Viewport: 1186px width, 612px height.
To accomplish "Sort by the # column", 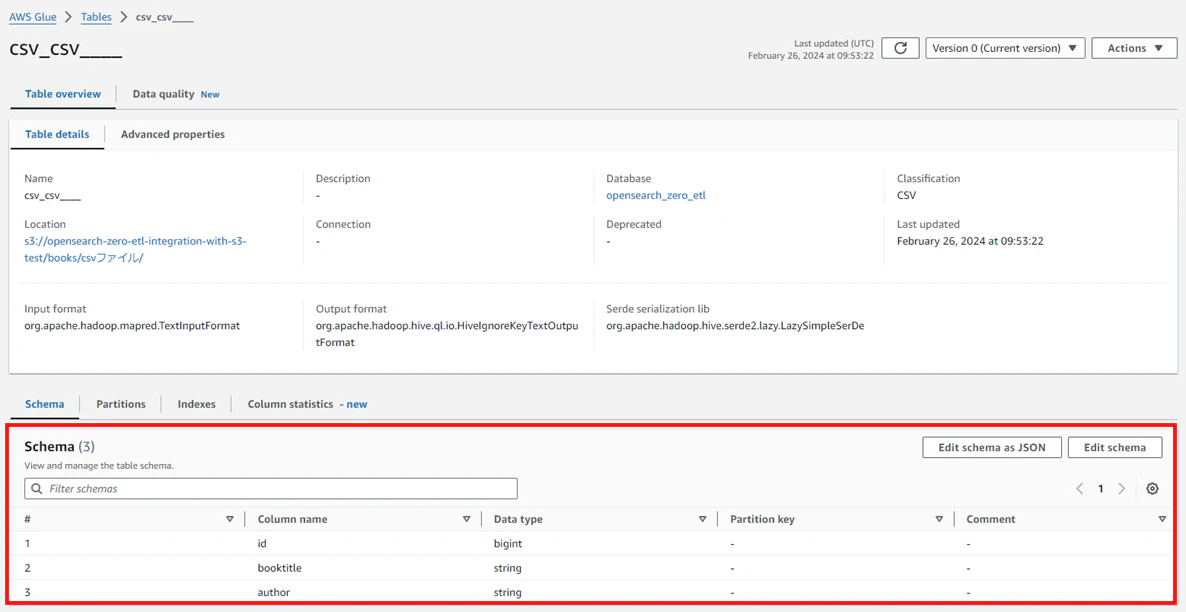I will point(230,519).
